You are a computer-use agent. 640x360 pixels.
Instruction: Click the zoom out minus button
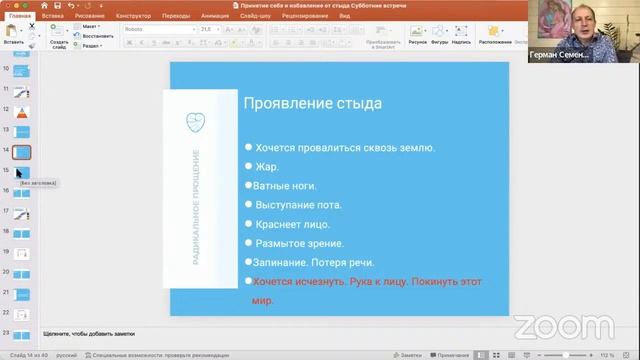pyautogui.click(x=539, y=355)
